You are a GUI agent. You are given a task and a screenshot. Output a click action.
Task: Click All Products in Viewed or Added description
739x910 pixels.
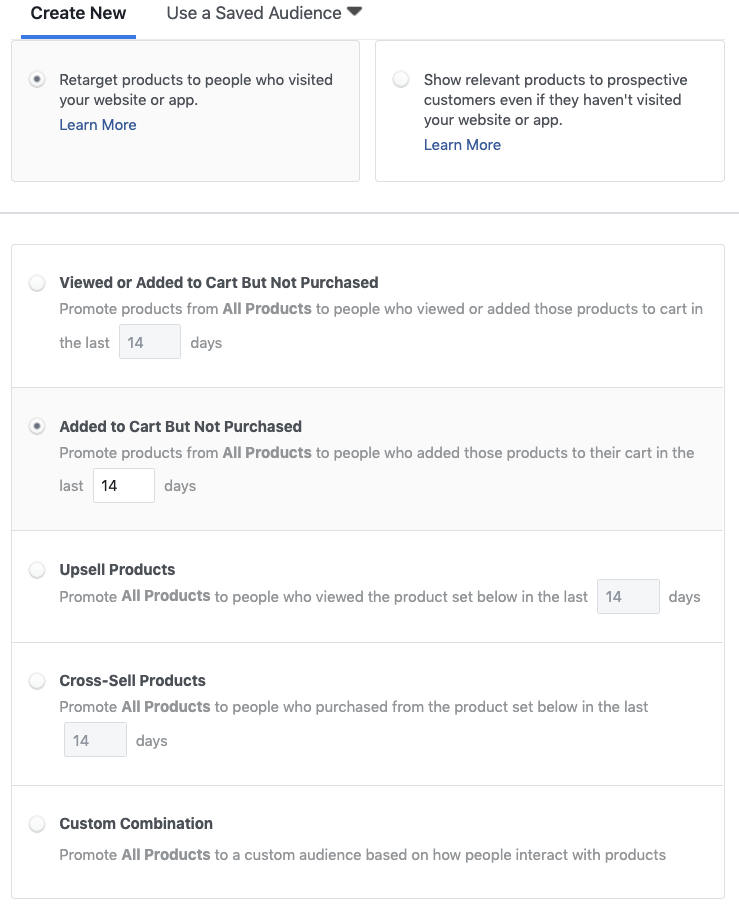tap(267, 309)
